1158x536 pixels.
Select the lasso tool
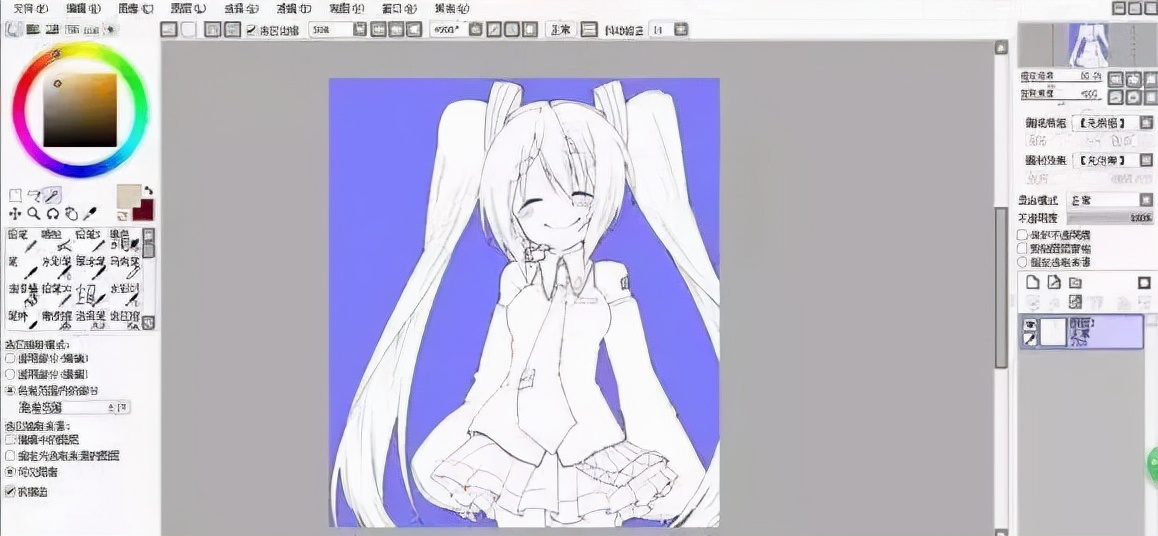click(33, 196)
